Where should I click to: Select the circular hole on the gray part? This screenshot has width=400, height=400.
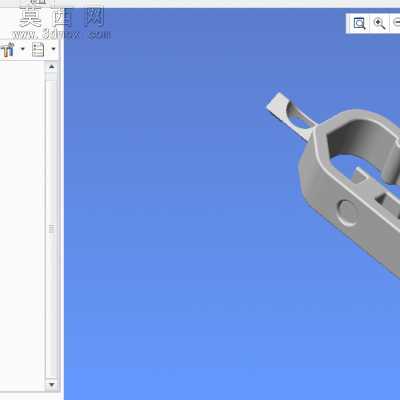(x=347, y=212)
